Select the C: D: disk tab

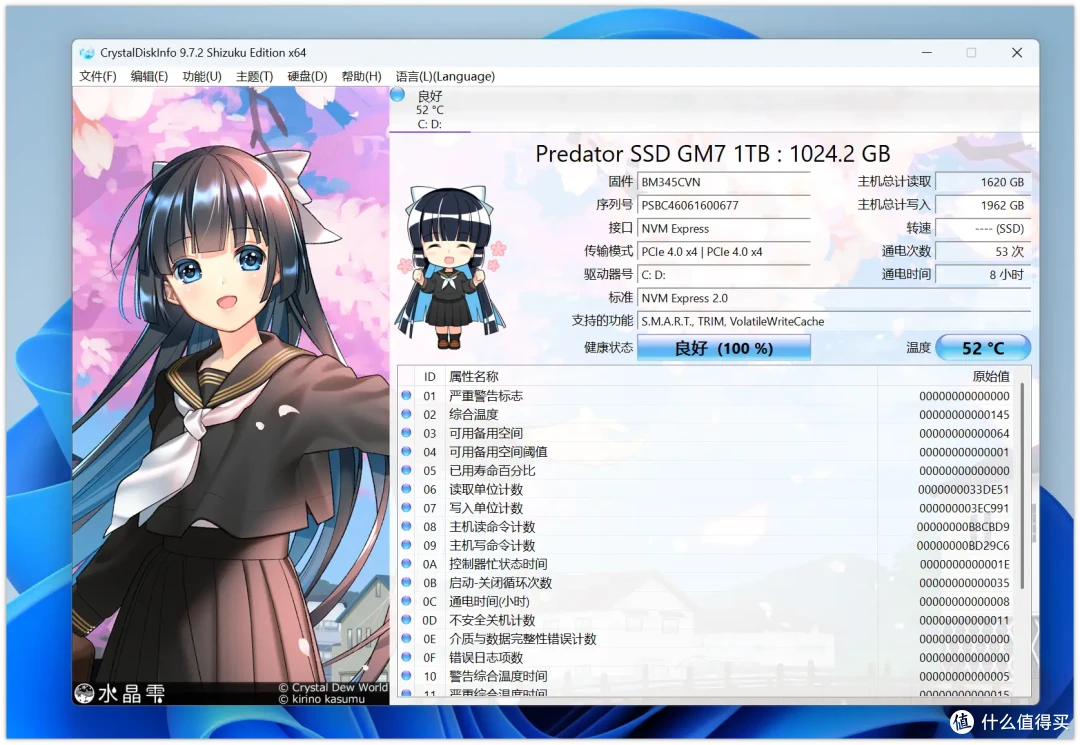coord(430,109)
